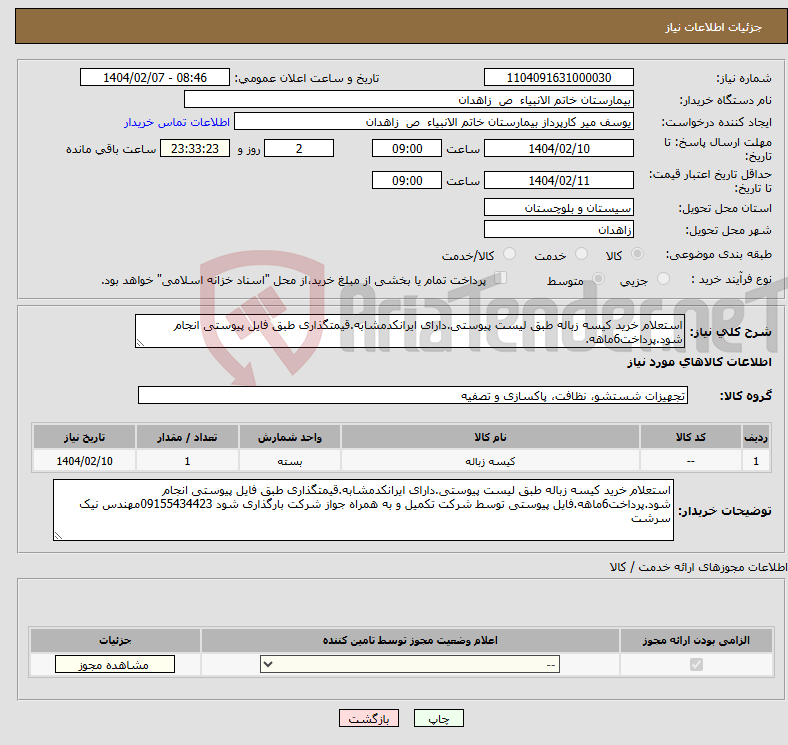Open buyer contact information link
Image resolution: width=788 pixels, height=745 pixels.
click(177, 122)
